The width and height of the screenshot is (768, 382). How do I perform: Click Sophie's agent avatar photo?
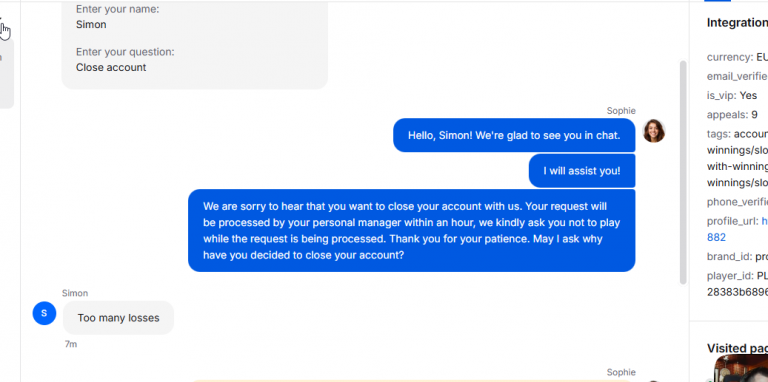[x=653, y=131]
